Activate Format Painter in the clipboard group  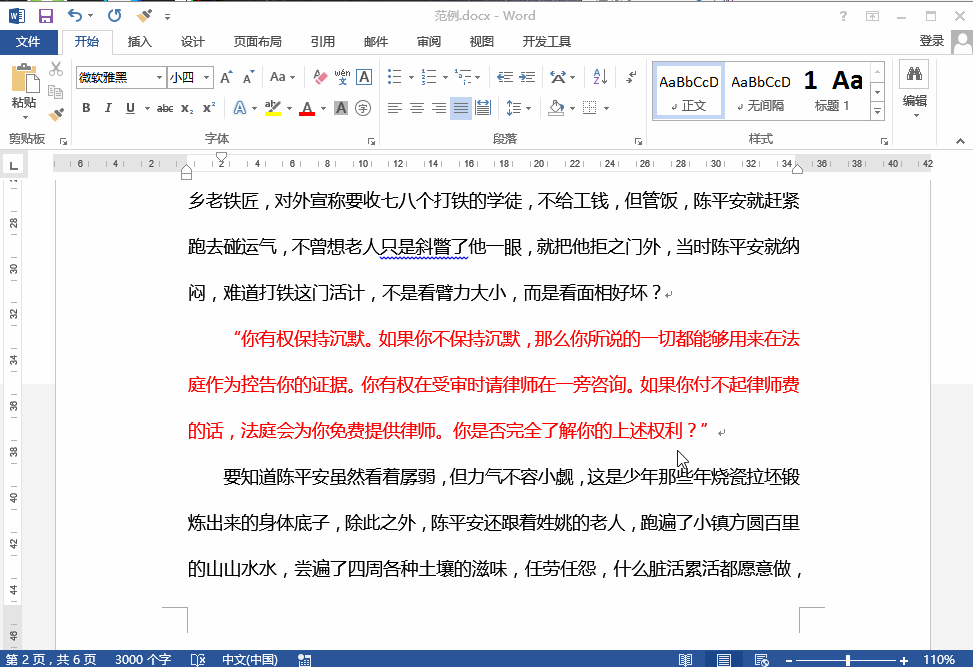(56, 115)
